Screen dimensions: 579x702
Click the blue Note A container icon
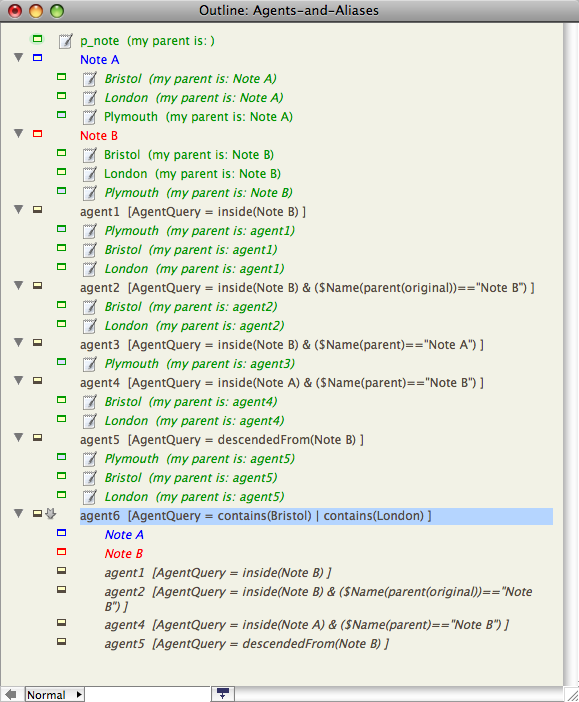(x=38, y=58)
